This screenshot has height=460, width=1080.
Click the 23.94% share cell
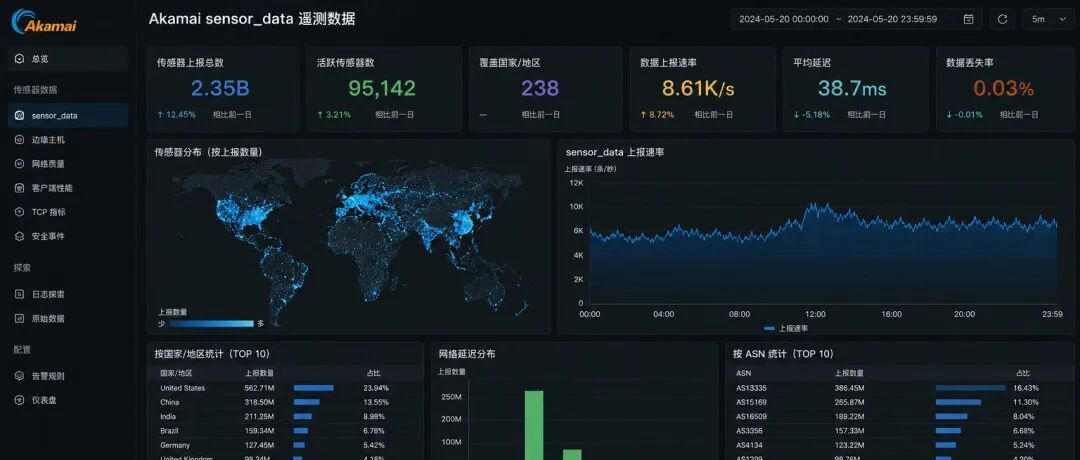tap(377, 388)
